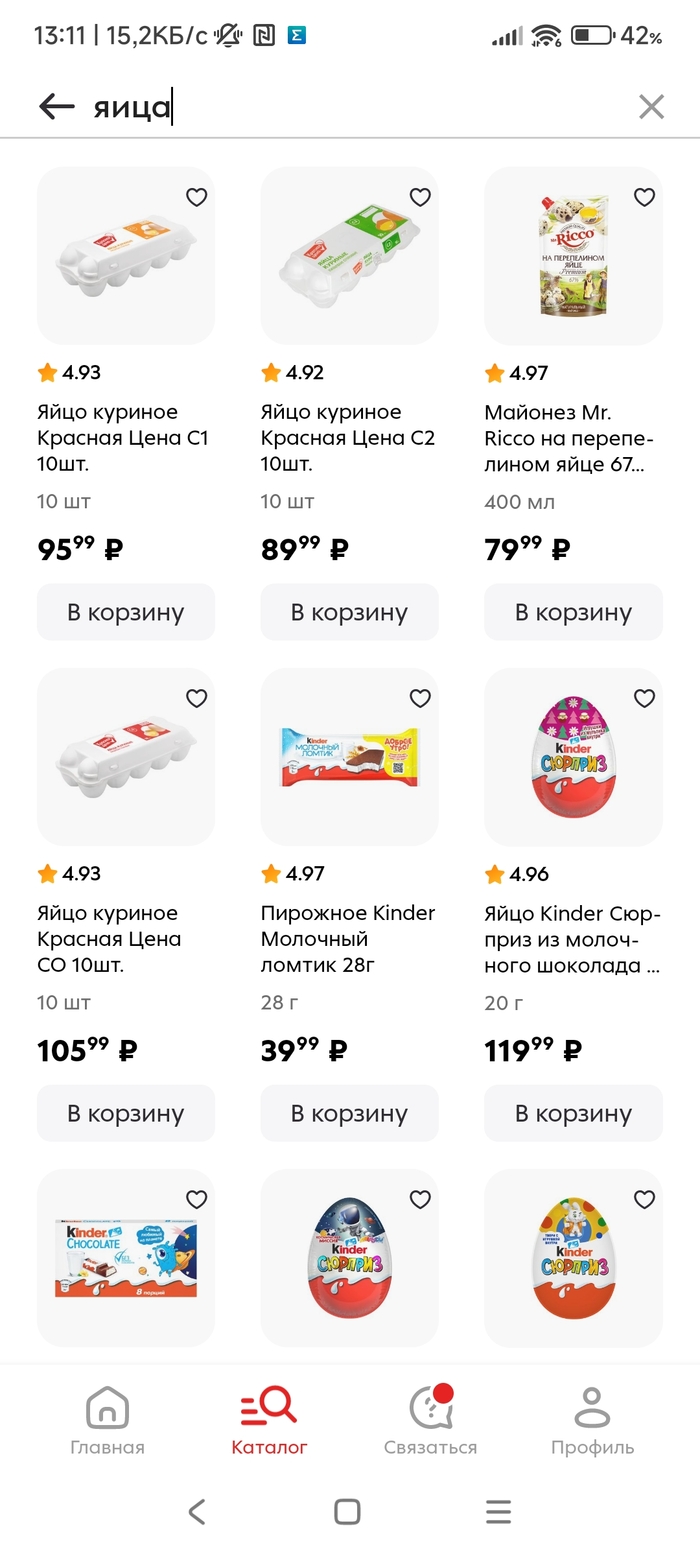Open Главная tab in bottom navigation

[107, 1420]
